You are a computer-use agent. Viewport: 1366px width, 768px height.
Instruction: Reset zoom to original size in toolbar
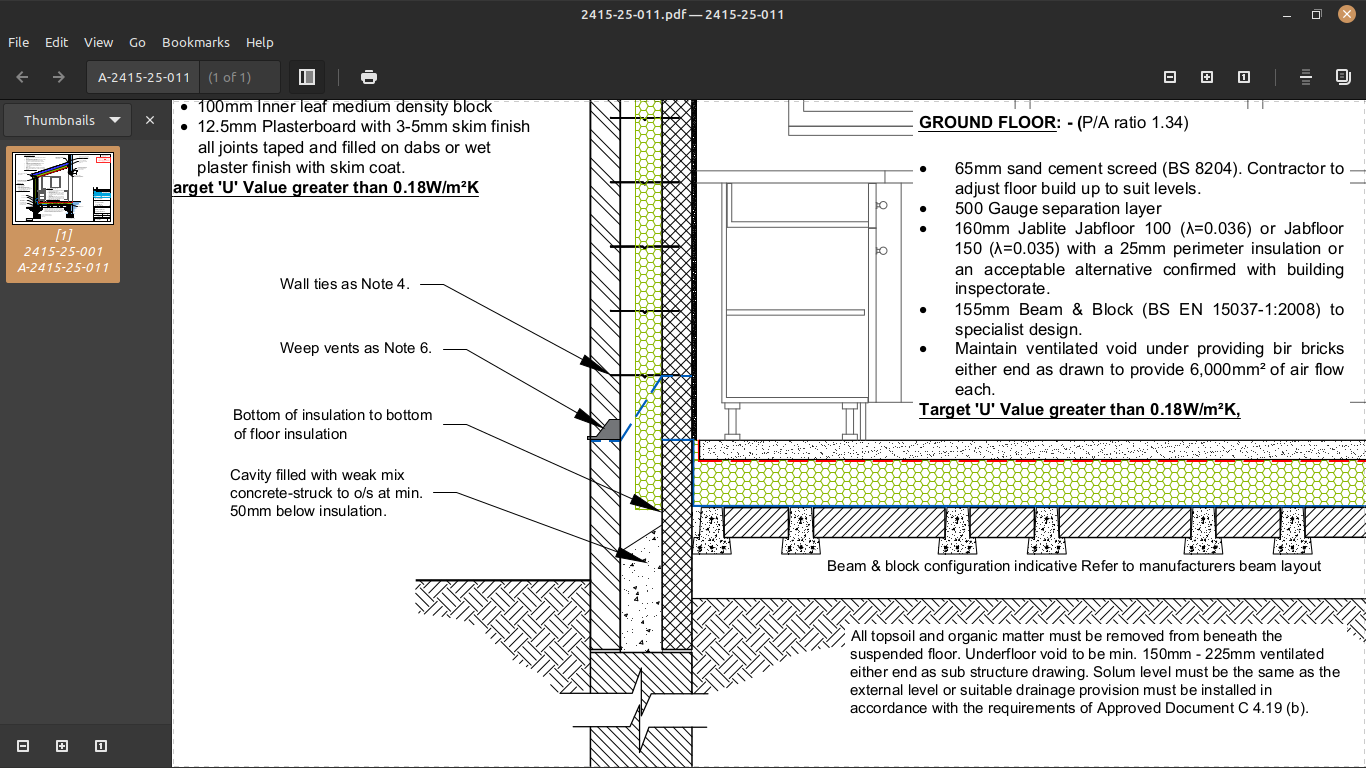coord(1244,77)
